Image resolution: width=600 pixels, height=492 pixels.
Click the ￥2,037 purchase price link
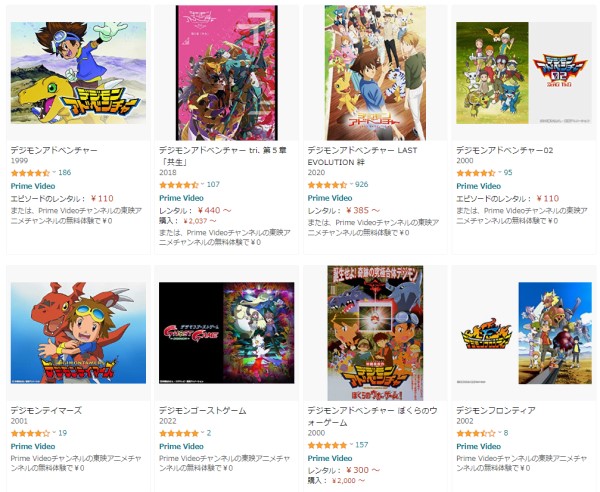(200, 221)
